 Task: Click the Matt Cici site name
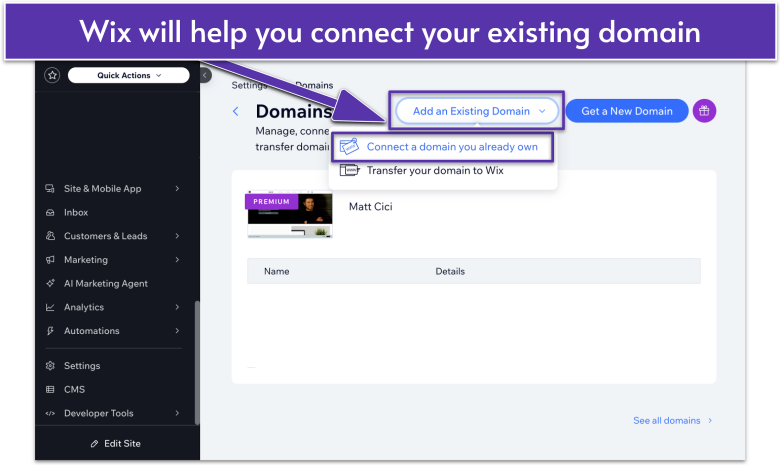371,206
